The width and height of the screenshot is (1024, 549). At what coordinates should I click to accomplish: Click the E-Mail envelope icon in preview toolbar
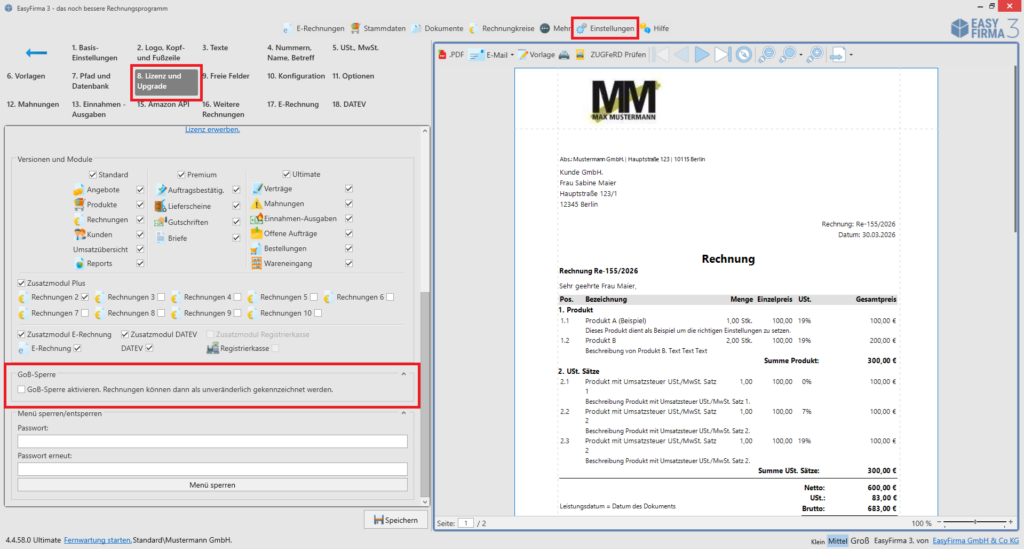(x=476, y=55)
